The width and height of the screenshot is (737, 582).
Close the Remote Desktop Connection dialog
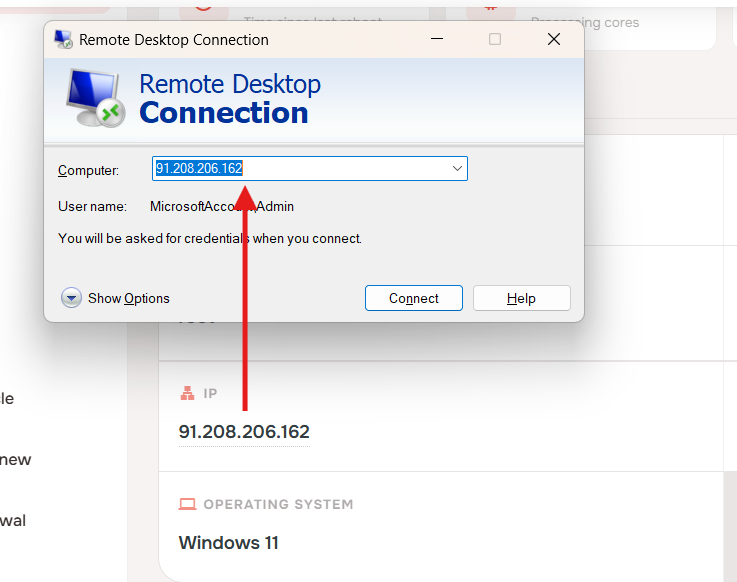click(x=554, y=39)
